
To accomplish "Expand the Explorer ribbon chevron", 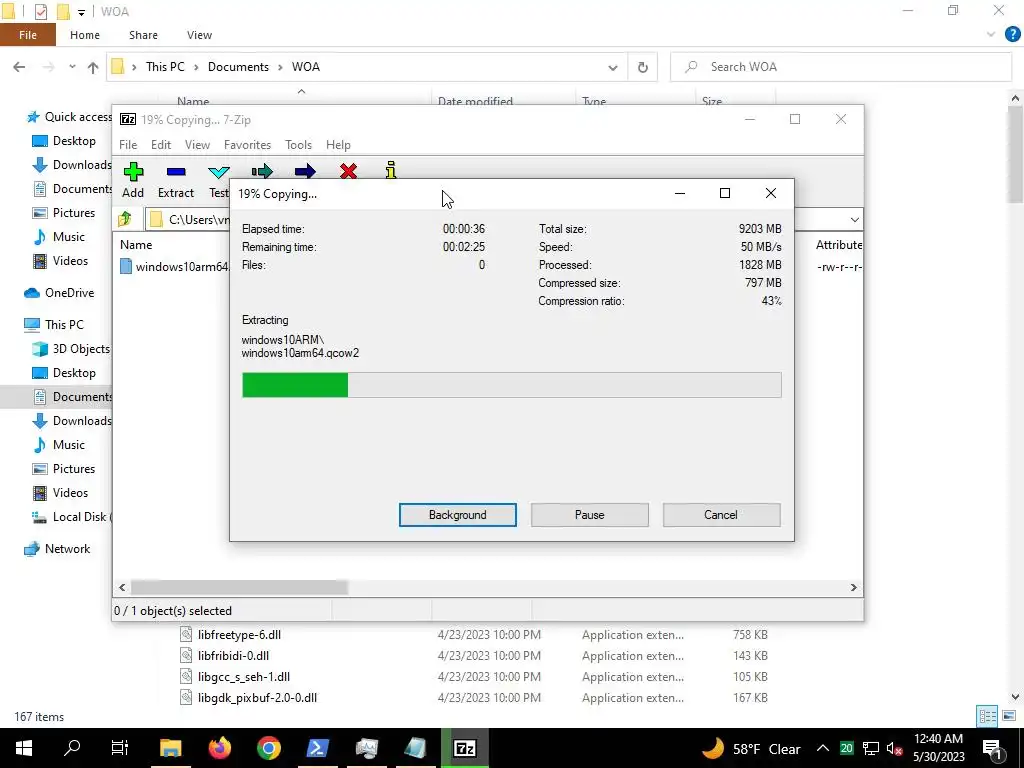I will pyautogui.click(x=991, y=35).
